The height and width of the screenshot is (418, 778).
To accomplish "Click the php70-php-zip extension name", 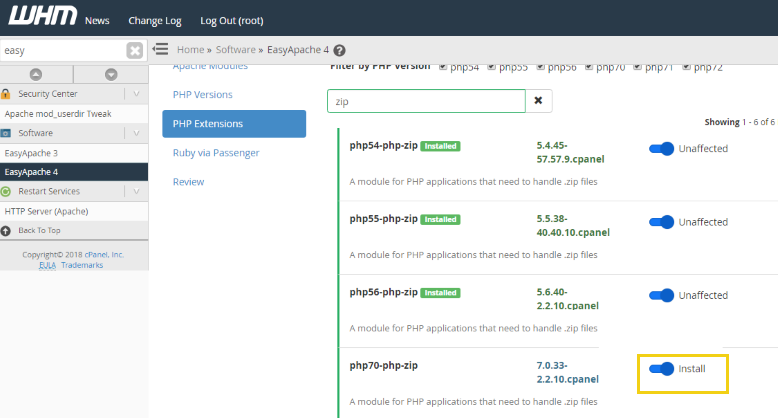I will pyautogui.click(x=384, y=365).
